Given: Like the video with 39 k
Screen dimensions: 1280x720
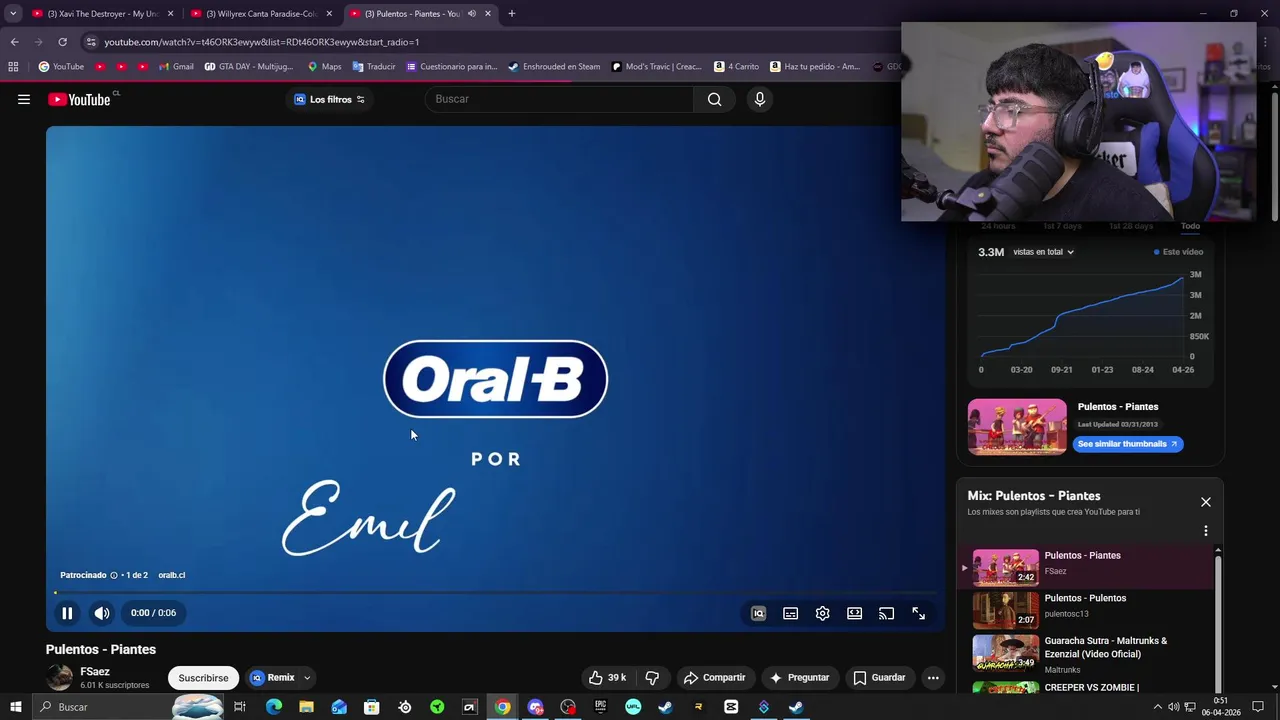Looking at the screenshot, I should pos(607,677).
